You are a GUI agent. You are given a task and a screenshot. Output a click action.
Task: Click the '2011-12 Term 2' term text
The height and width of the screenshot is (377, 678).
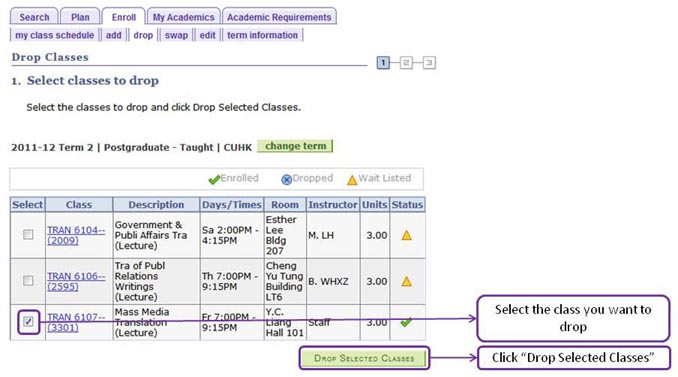(52, 147)
